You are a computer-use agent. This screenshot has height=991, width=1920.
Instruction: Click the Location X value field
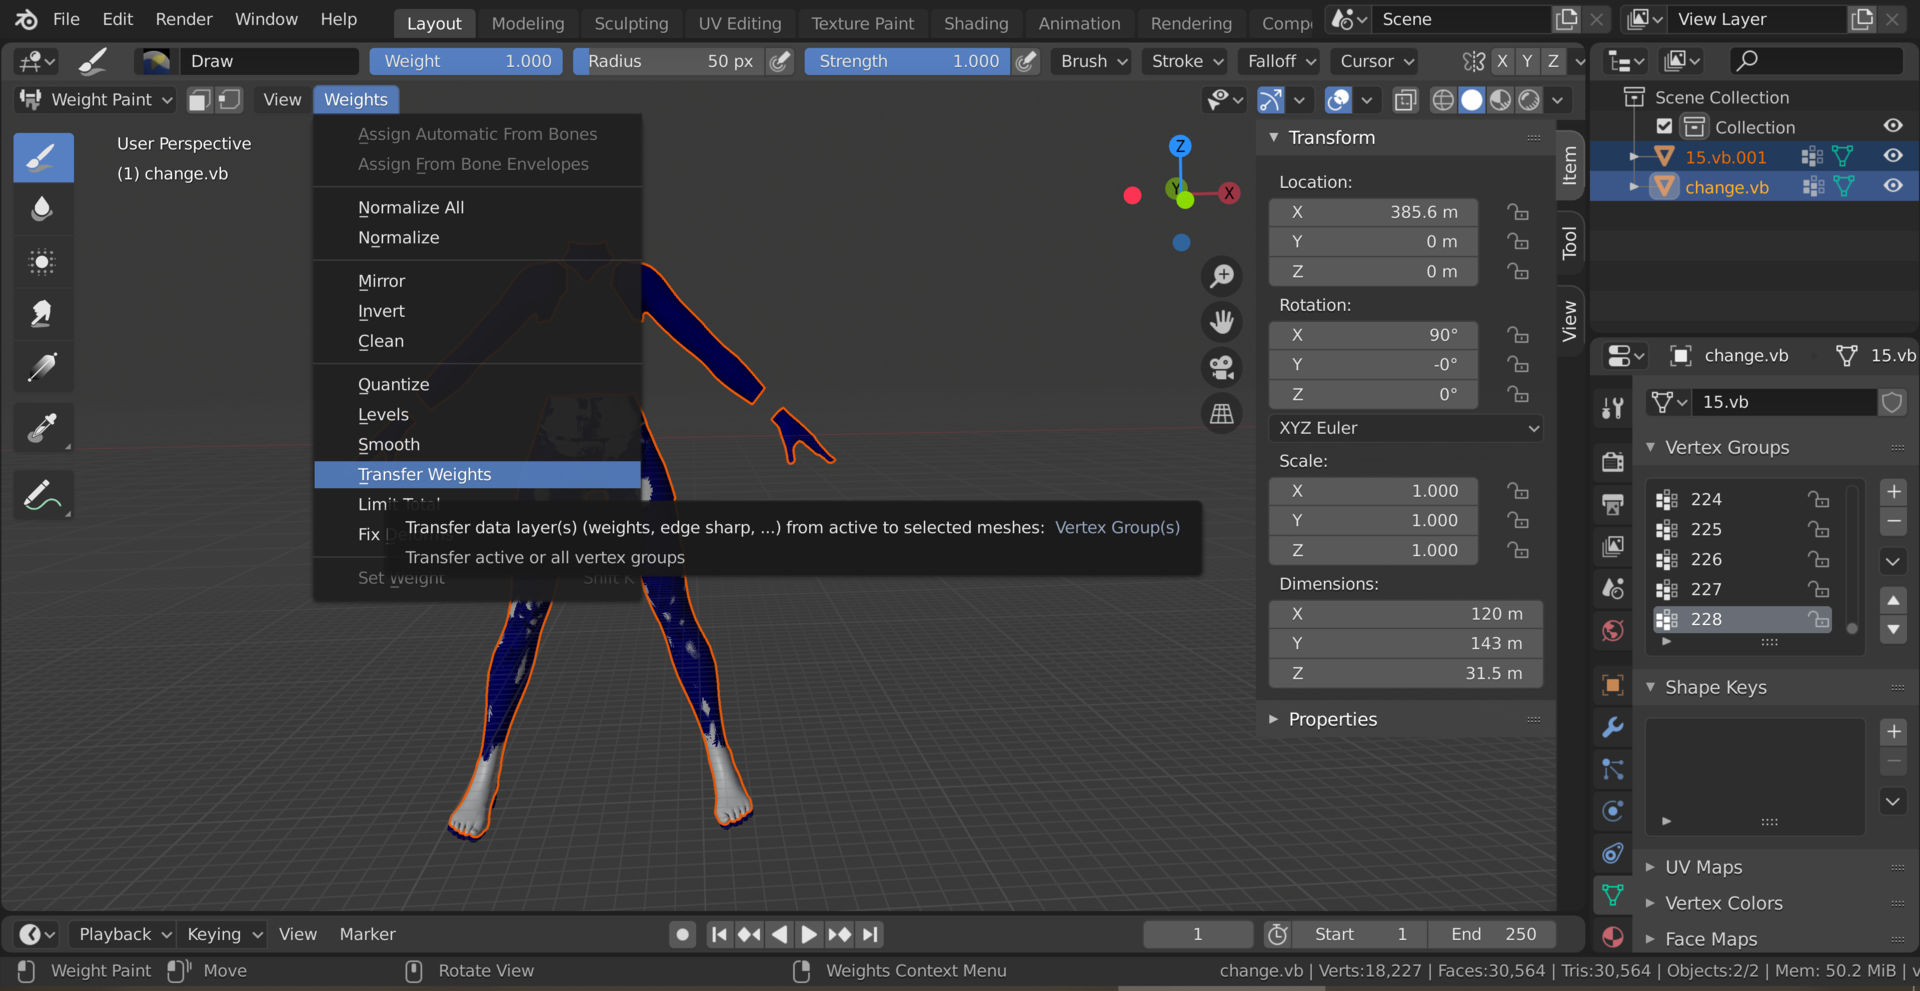[x=1373, y=212]
